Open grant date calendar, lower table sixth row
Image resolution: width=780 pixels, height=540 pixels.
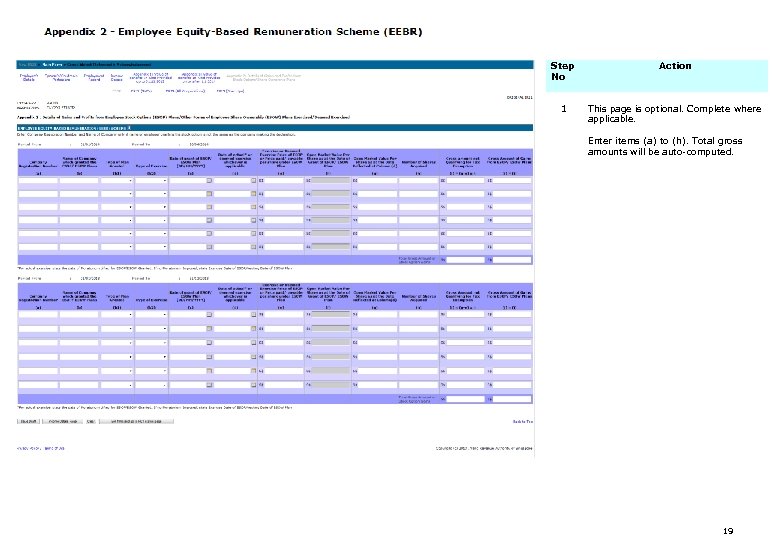tap(209, 385)
